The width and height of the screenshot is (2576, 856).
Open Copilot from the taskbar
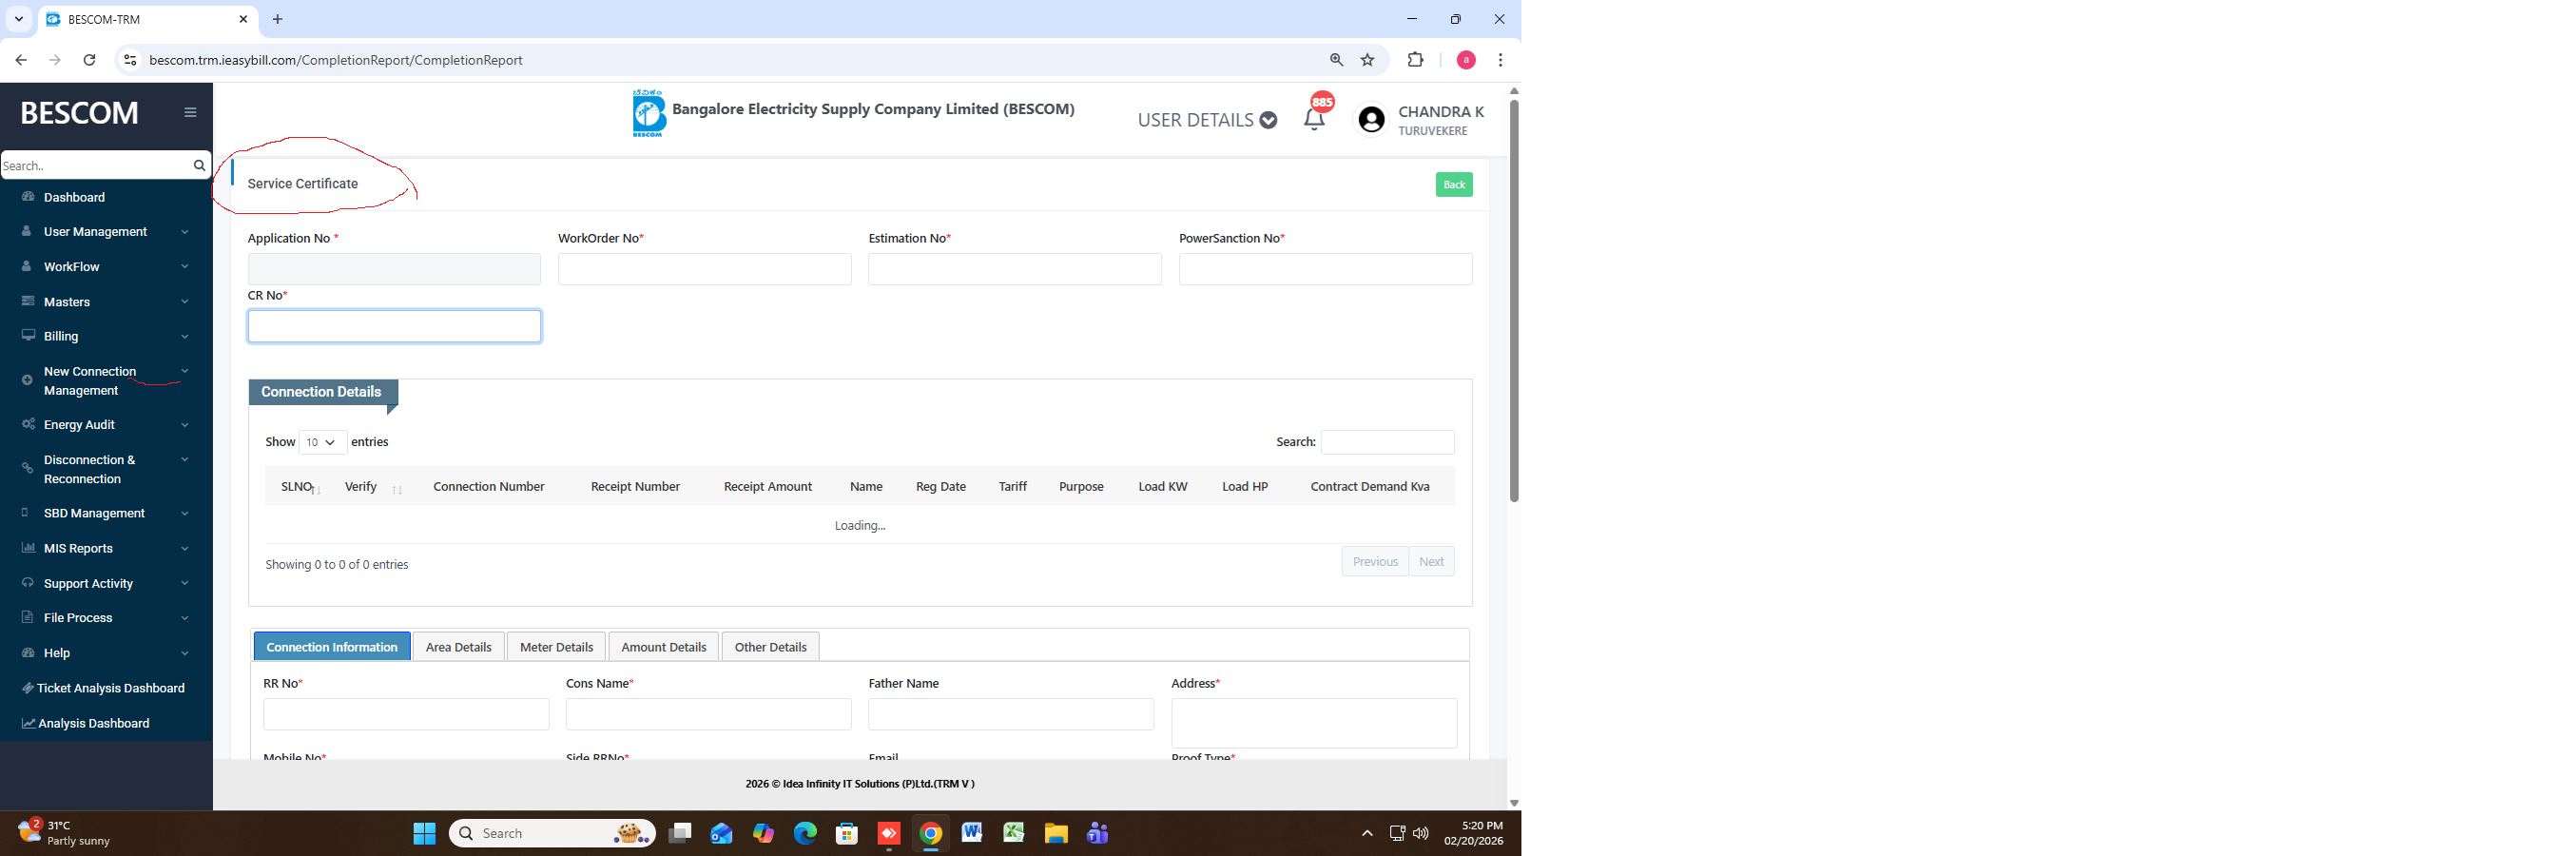coord(763,833)
